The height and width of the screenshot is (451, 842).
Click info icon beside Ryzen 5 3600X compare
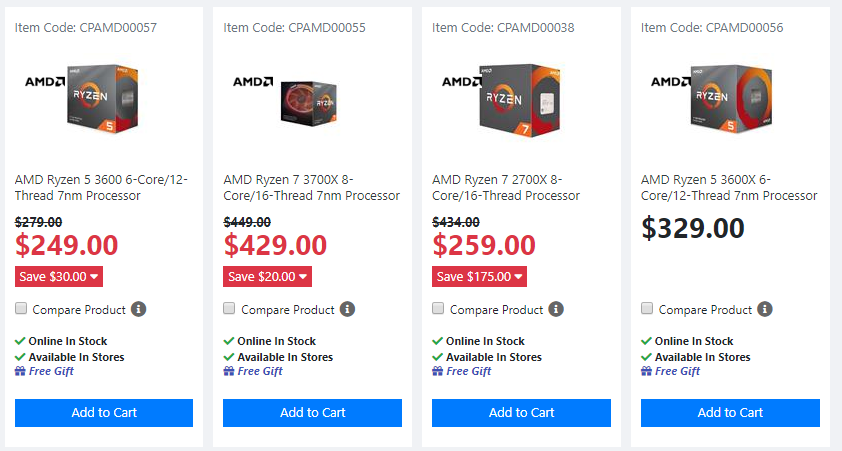(x=765, y=309)
